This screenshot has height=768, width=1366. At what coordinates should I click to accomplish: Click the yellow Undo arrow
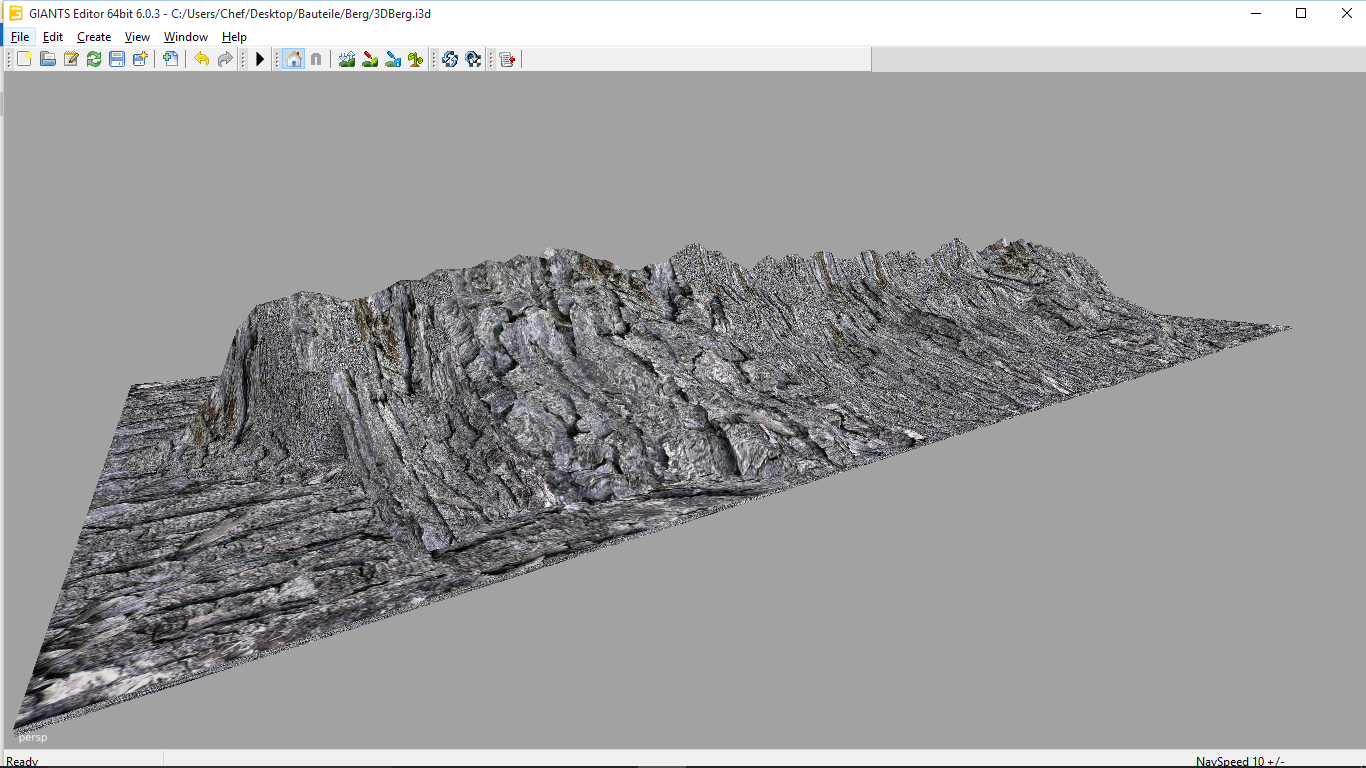coord(202,59)
